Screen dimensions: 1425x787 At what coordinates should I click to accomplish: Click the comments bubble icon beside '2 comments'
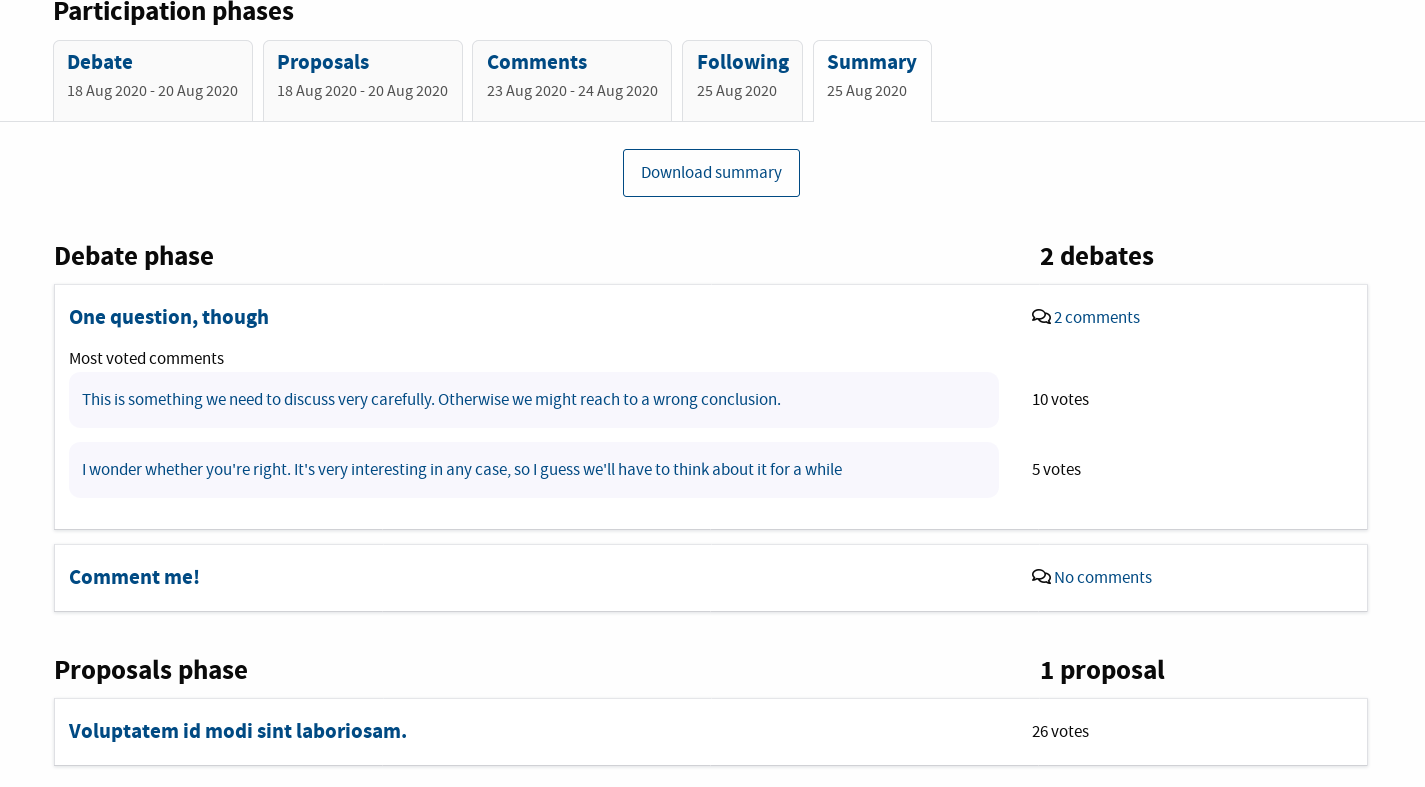pos(1041,317)
